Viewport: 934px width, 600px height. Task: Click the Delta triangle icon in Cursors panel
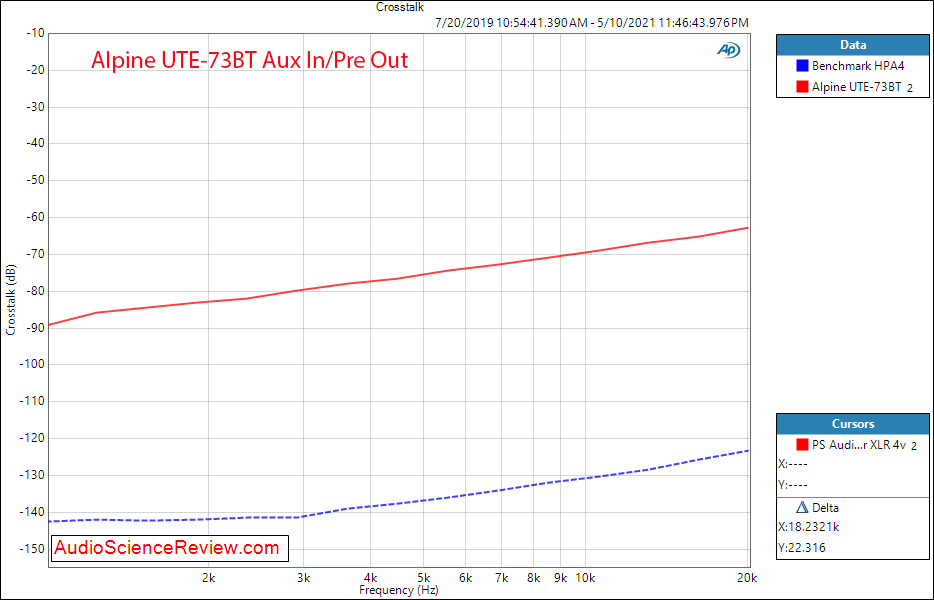(802, 508)
